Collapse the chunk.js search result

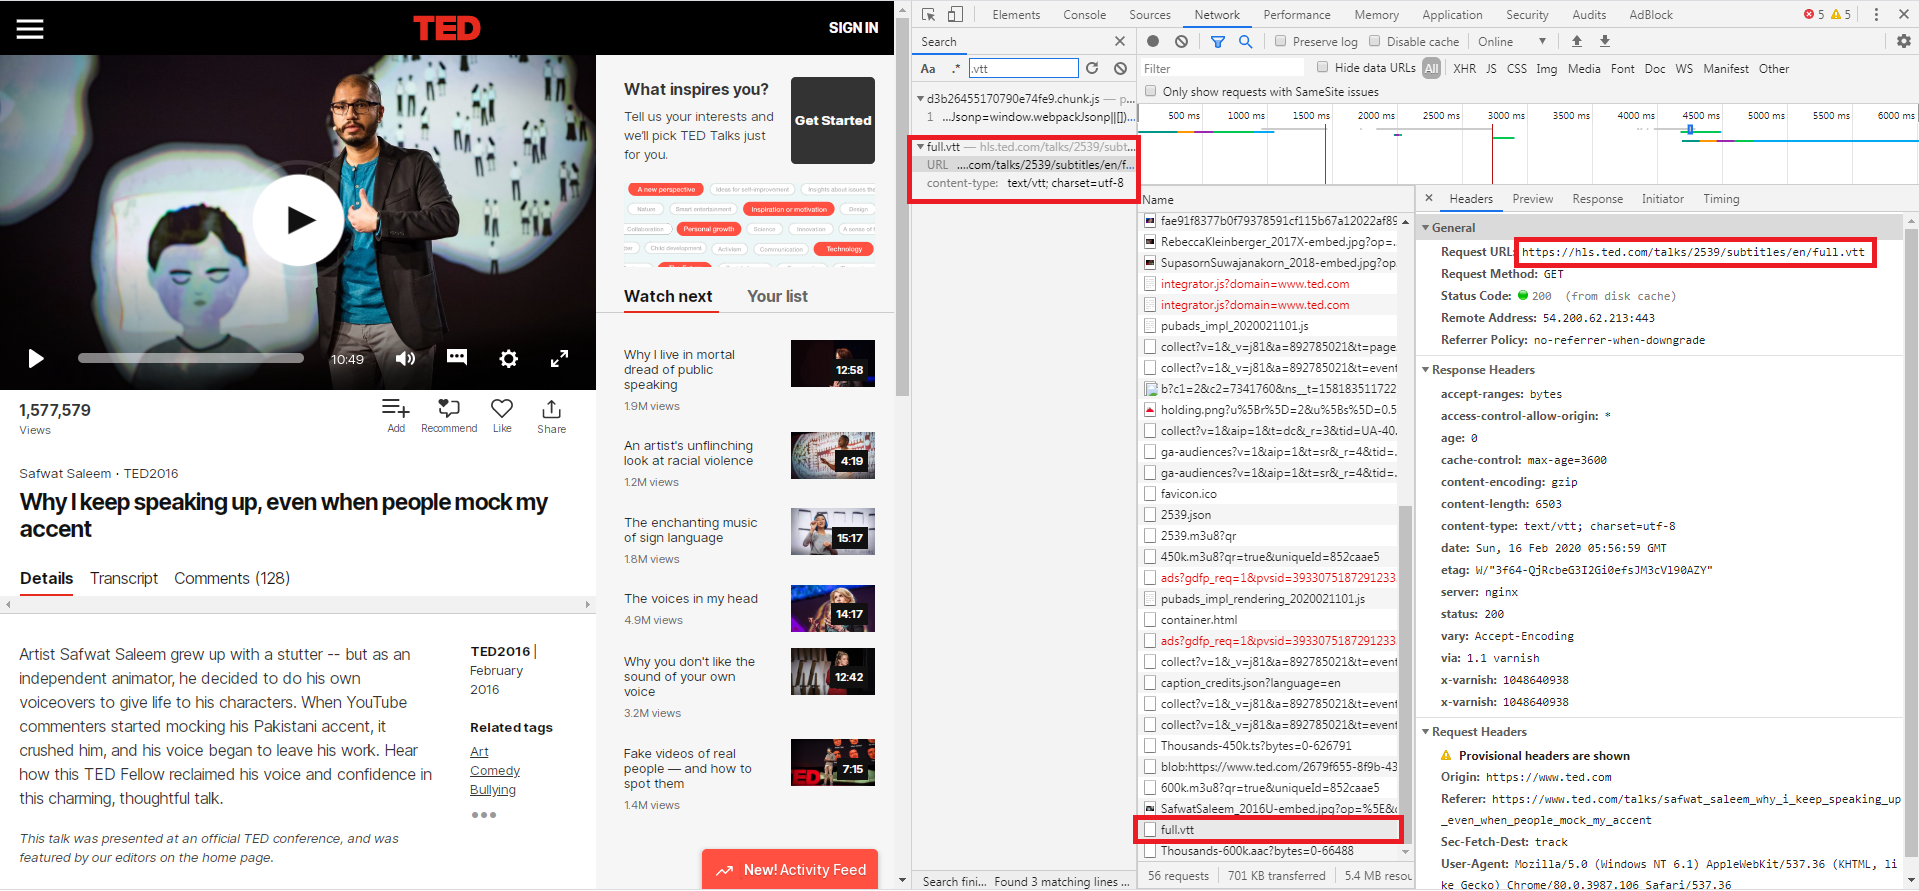coord(920,98)
